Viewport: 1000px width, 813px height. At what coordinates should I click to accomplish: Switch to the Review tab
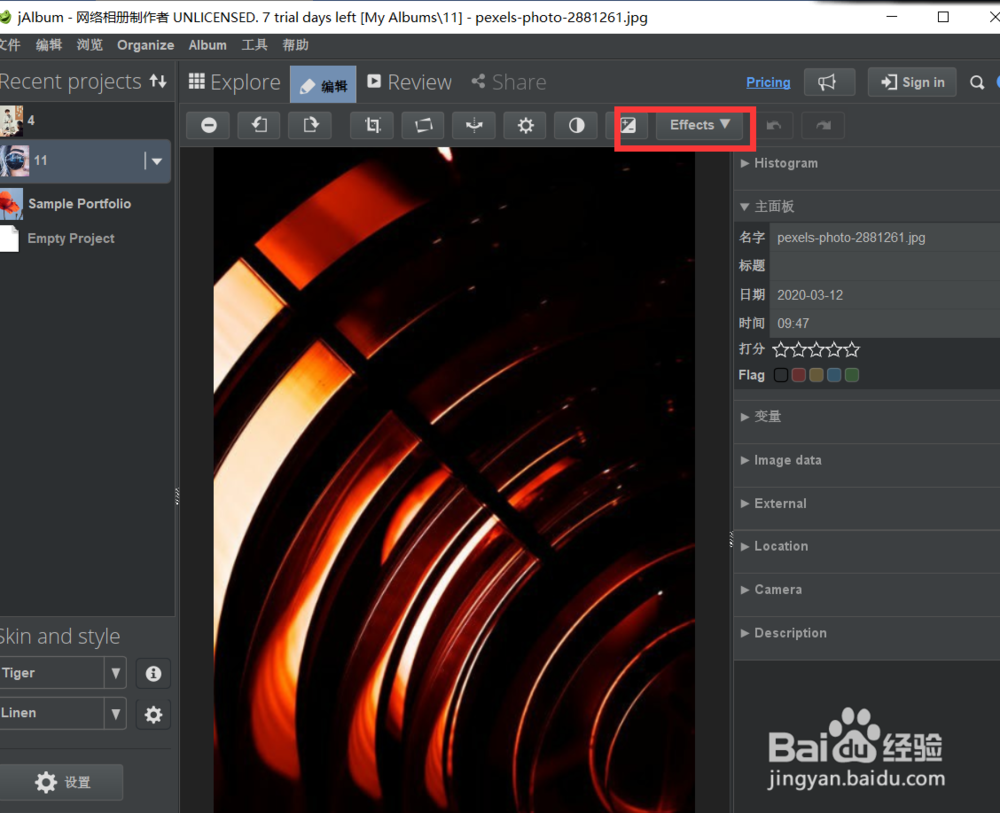(x=409, y=82)
